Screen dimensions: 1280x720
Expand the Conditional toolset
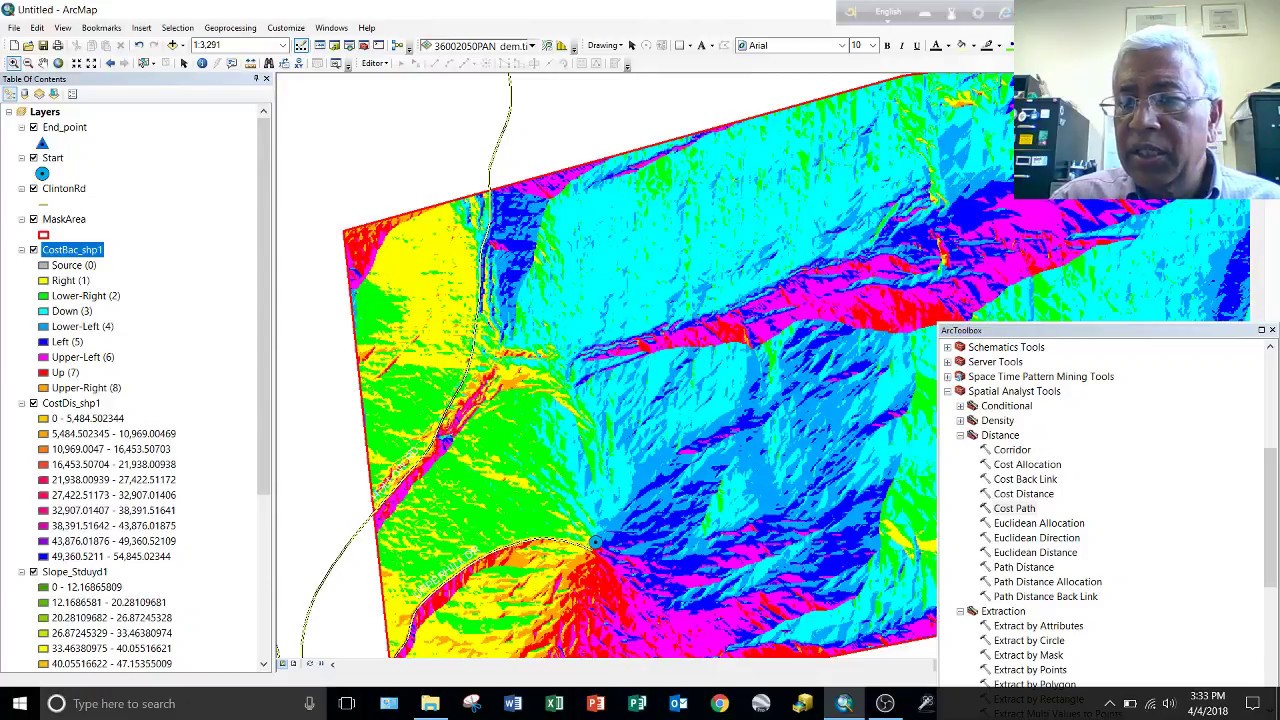pyautogui.click(x=960, y=407)
